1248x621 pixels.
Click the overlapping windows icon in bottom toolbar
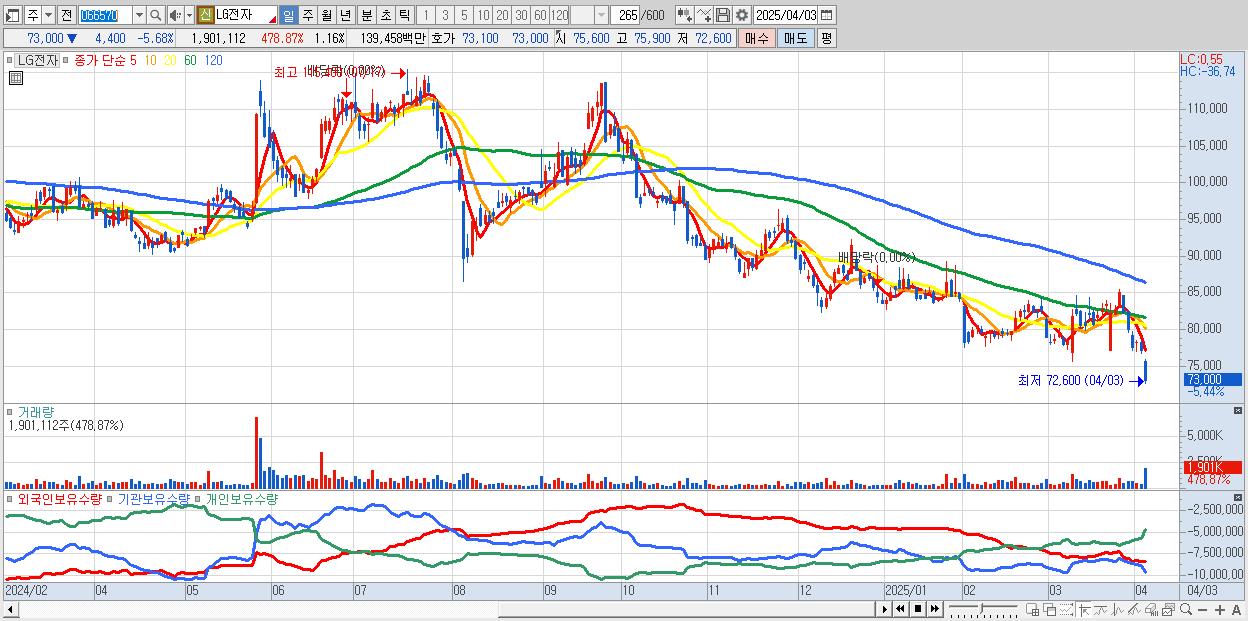click(x=1050, y=609)
